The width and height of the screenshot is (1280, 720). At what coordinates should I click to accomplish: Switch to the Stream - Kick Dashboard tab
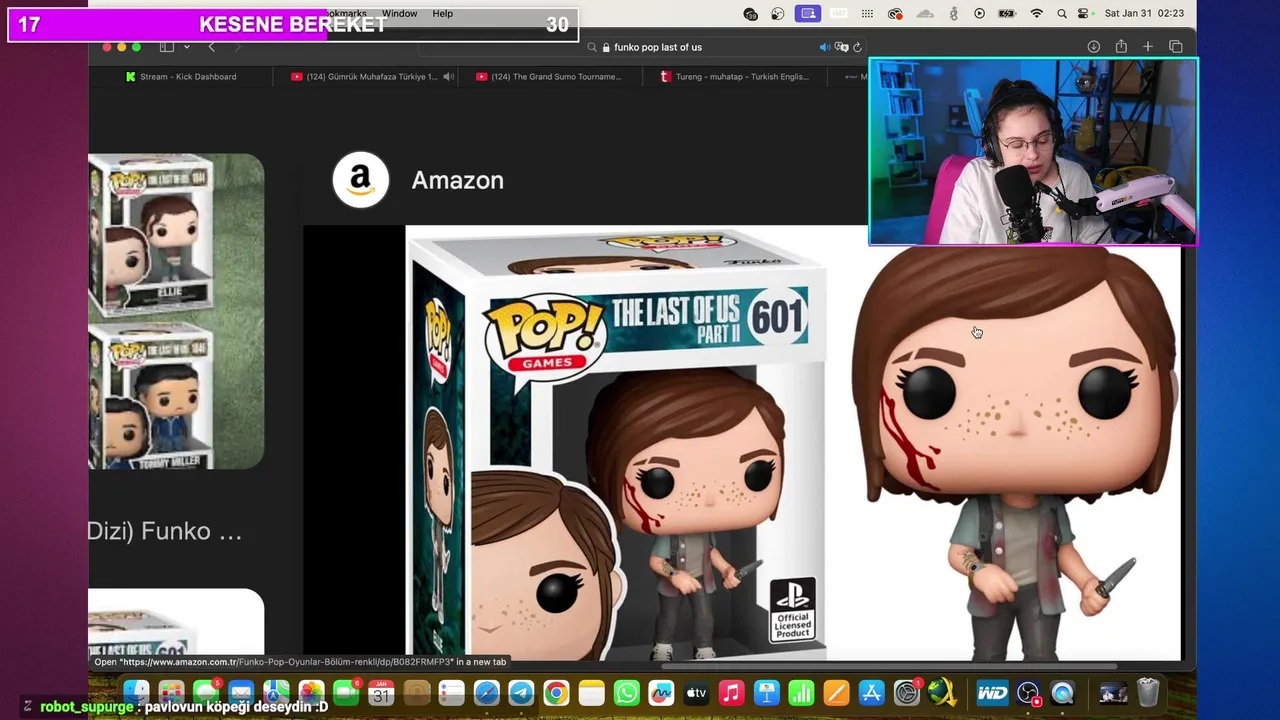coord(180,76)
